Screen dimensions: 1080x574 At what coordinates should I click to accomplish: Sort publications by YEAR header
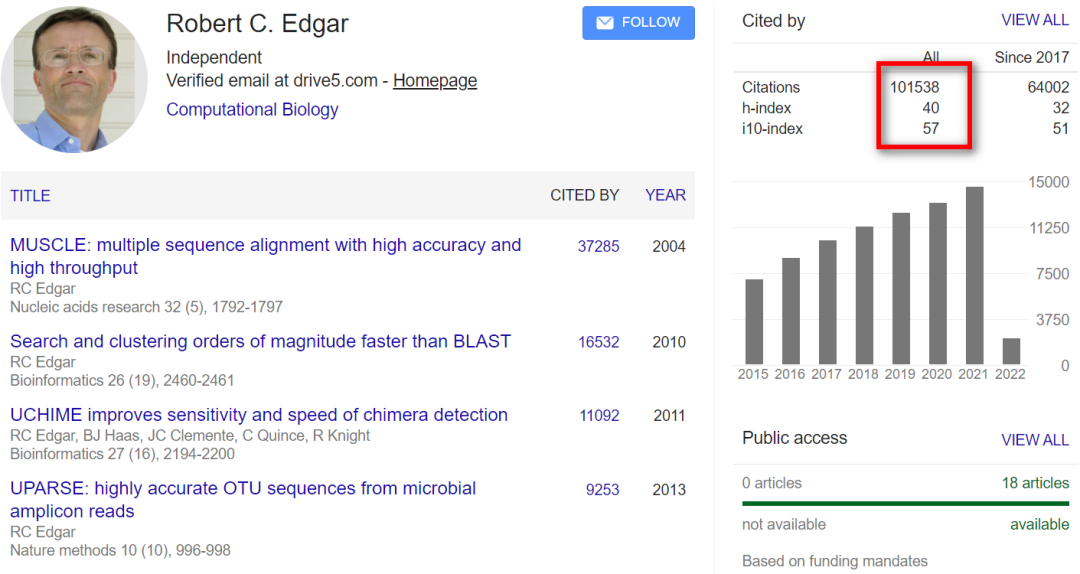point(665,196)
